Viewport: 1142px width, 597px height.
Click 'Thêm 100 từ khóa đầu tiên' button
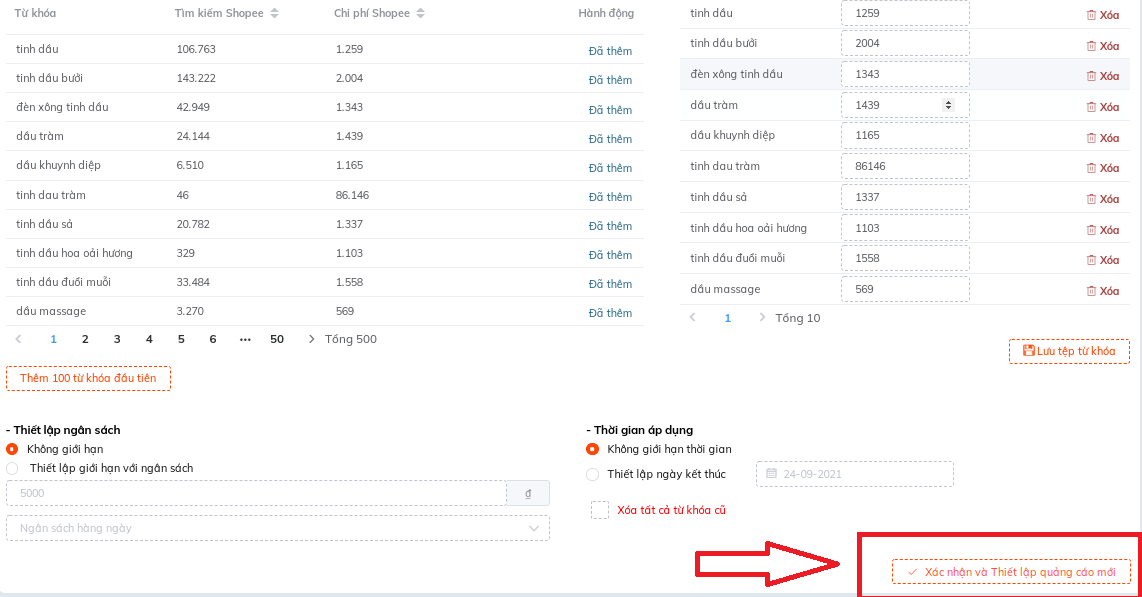pos(88,378)
